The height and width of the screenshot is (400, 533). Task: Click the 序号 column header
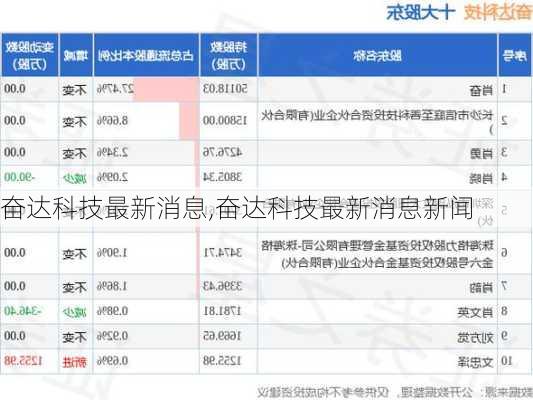tap(515, 55)
